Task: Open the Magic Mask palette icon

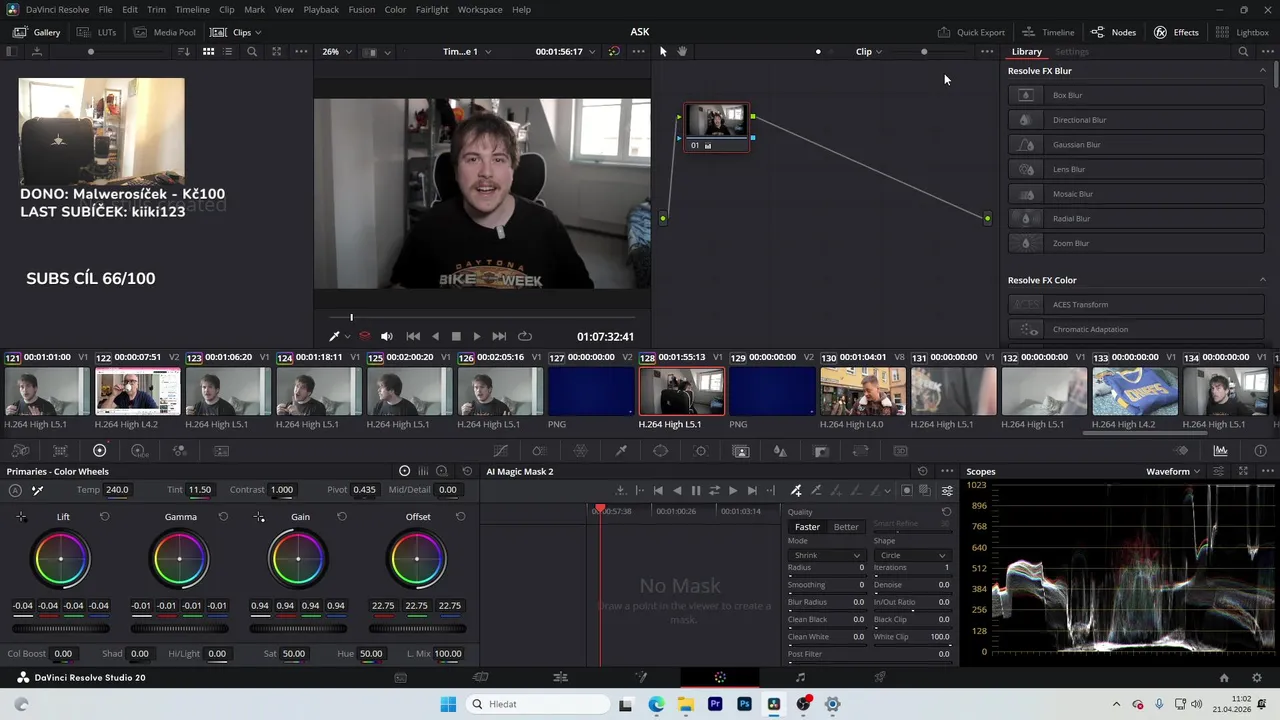Action: (741, 451)
